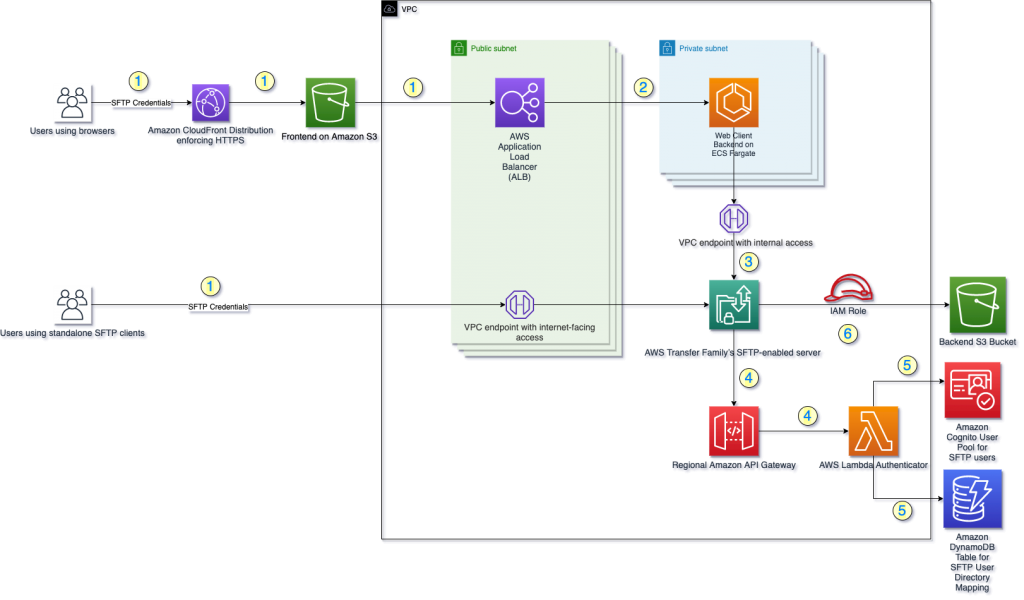Click the Amazon DynamoDB table icon
1024x600 pixels.
(974, 500)
